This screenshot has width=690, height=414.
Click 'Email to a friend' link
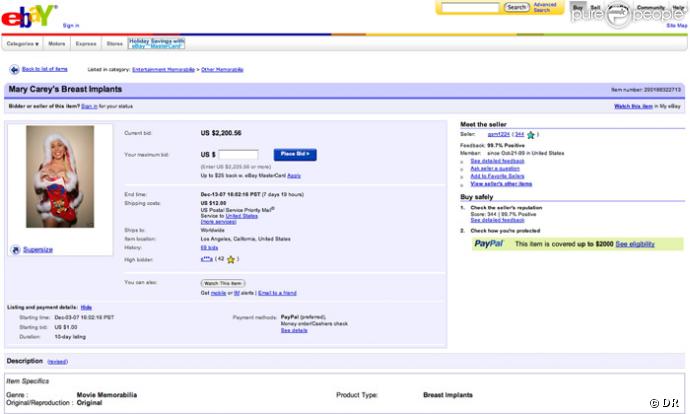click(277, 293)
